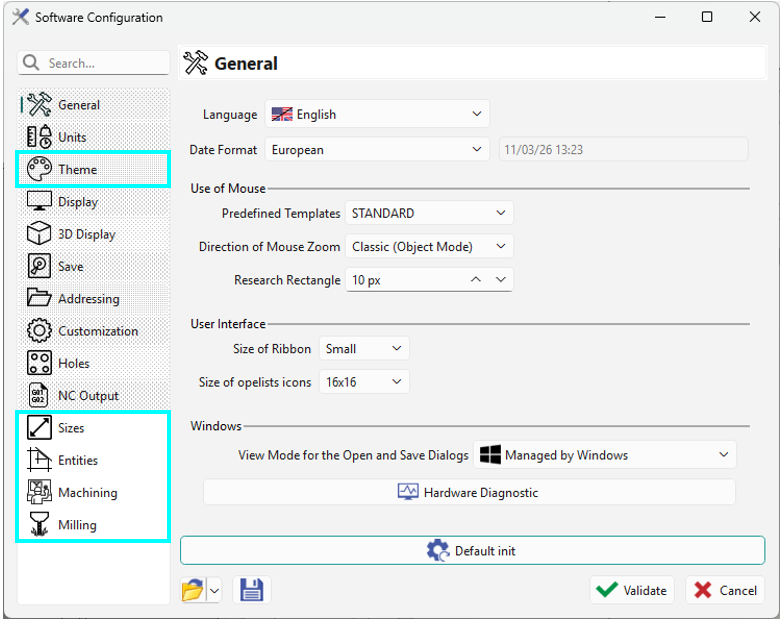Viewport: 781px width, 620px height.
Task: Open the Date Format dropdown
Action: (476, 150)
